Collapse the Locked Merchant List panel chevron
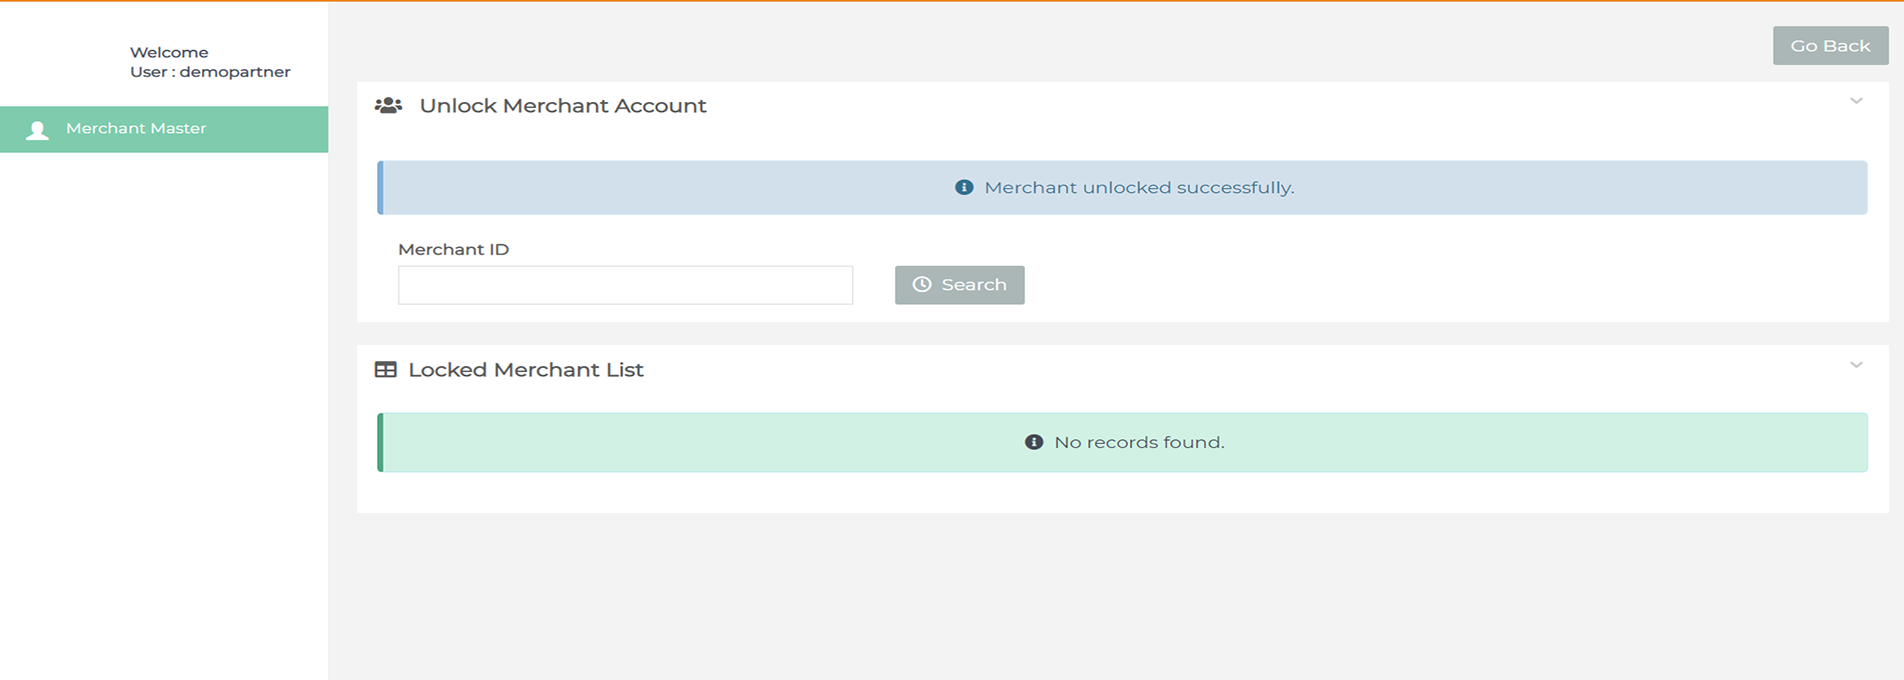 coord(1855,365)
